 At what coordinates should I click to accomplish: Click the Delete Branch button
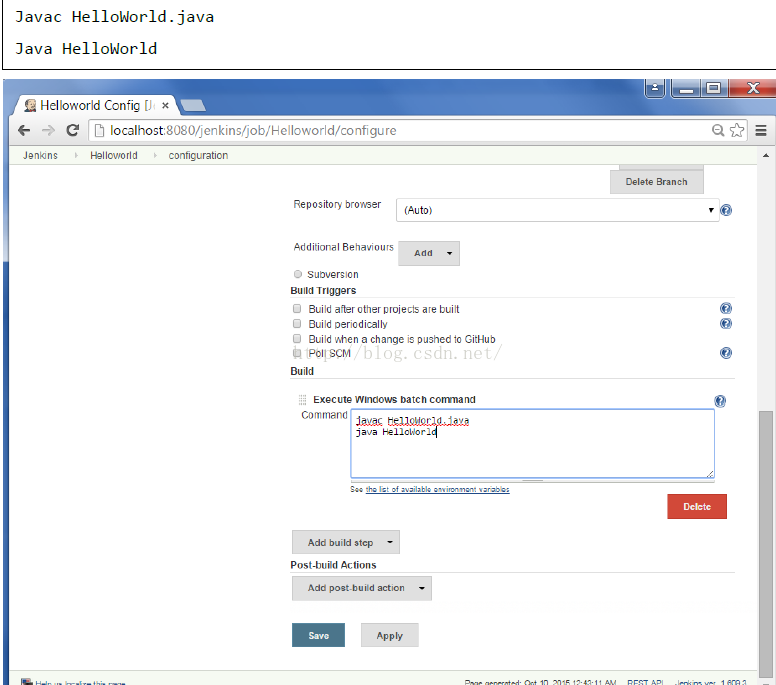pos(656,182)
